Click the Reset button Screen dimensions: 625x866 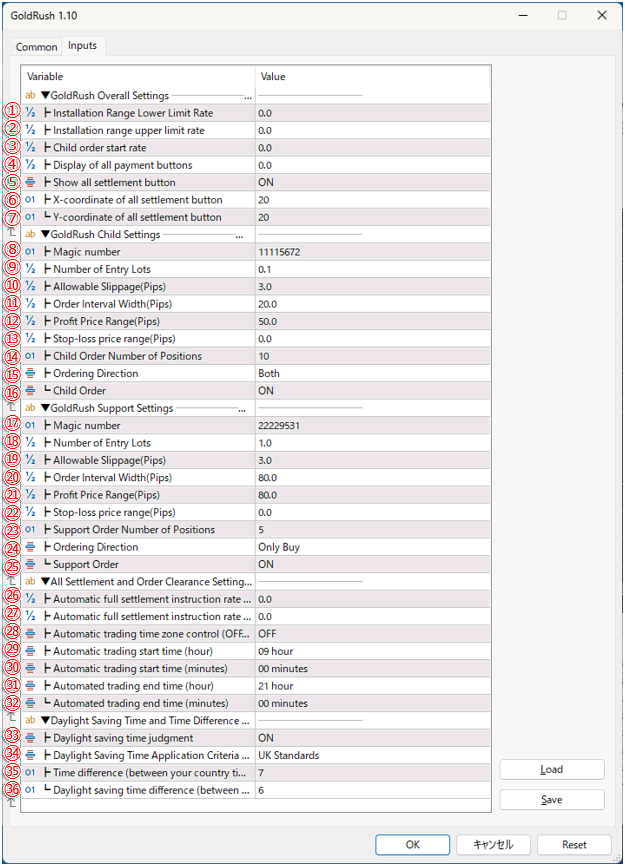[x=574, y=844]
